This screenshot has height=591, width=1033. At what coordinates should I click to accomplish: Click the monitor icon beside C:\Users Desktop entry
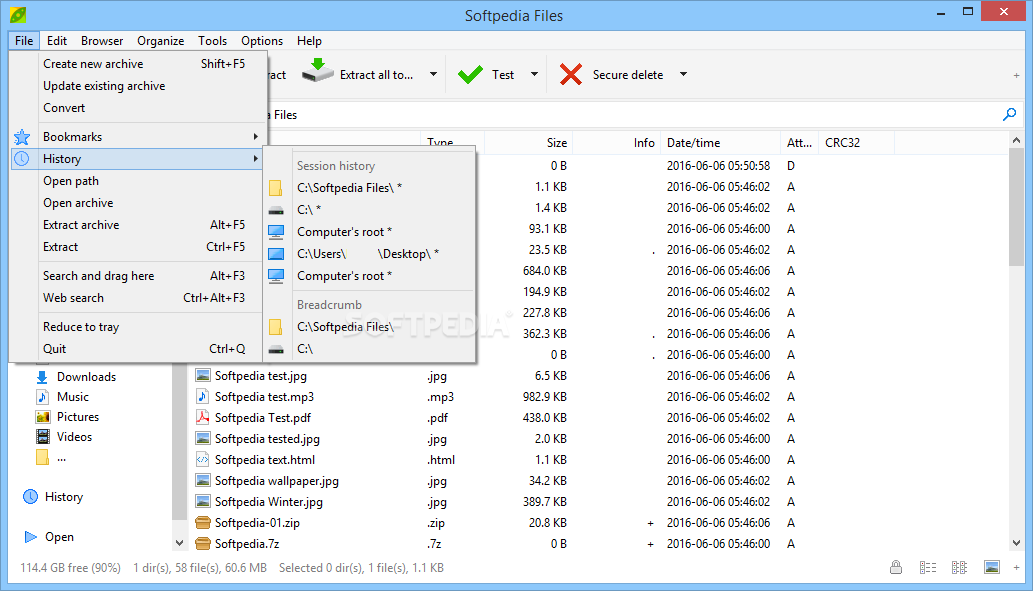[276, 254]
